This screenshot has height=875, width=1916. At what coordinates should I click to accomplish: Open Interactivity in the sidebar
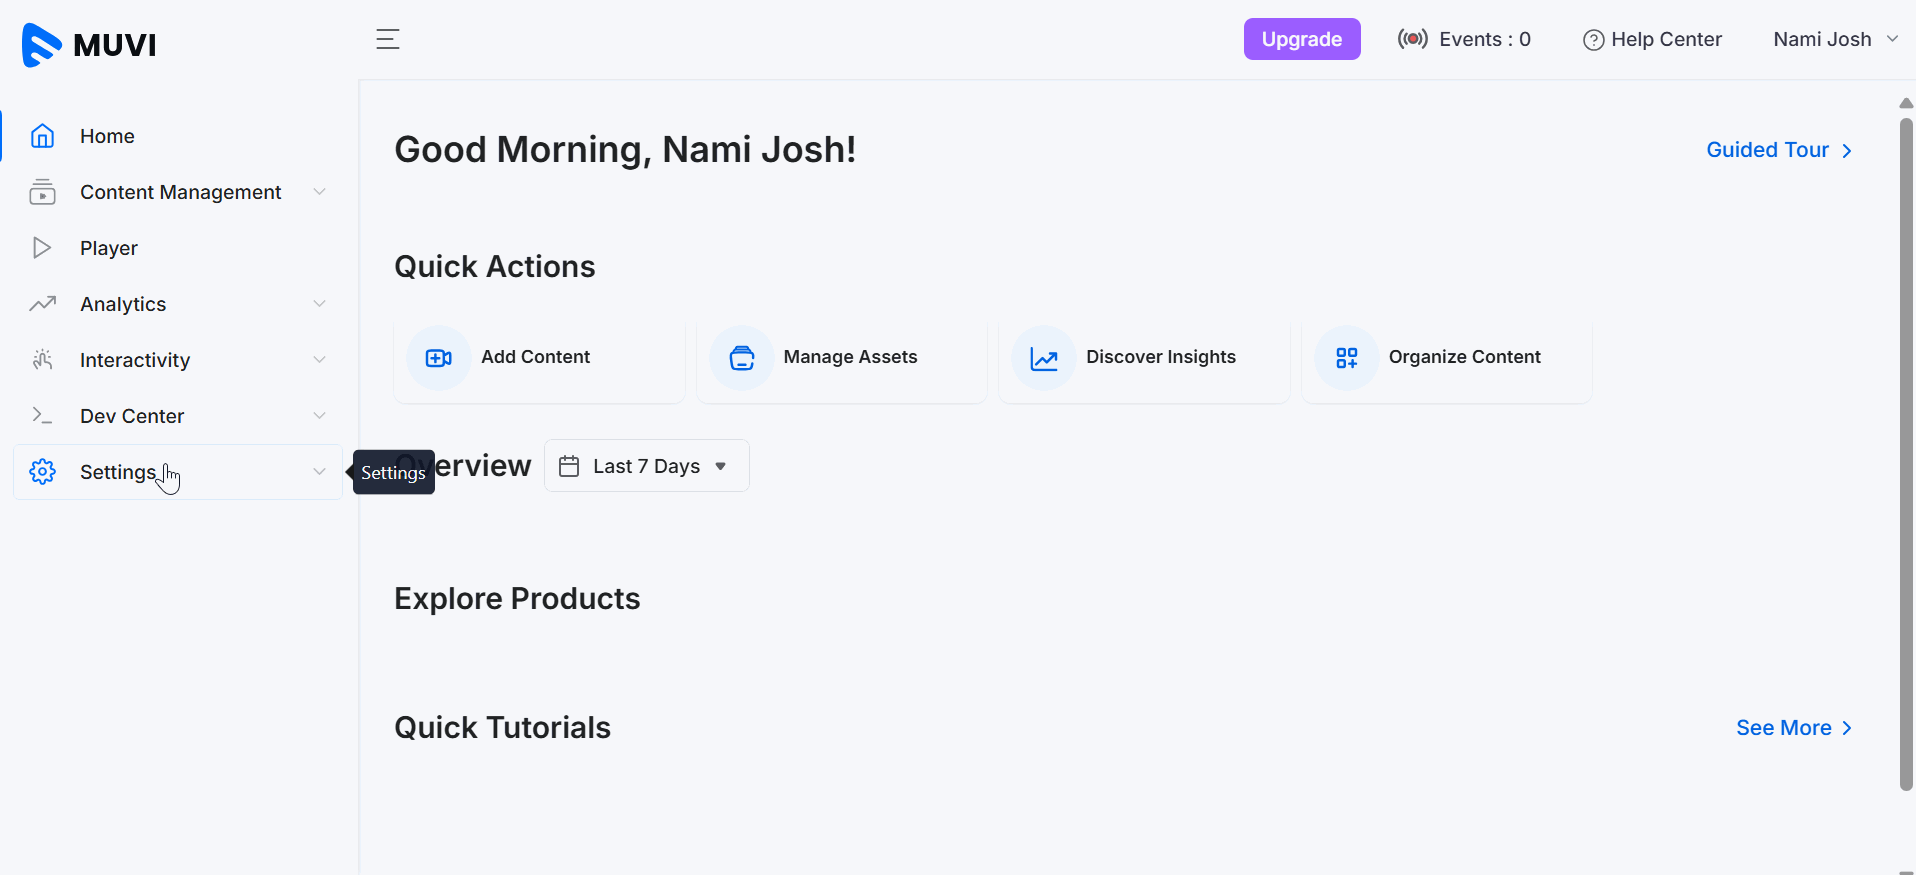tap(135, 360)
